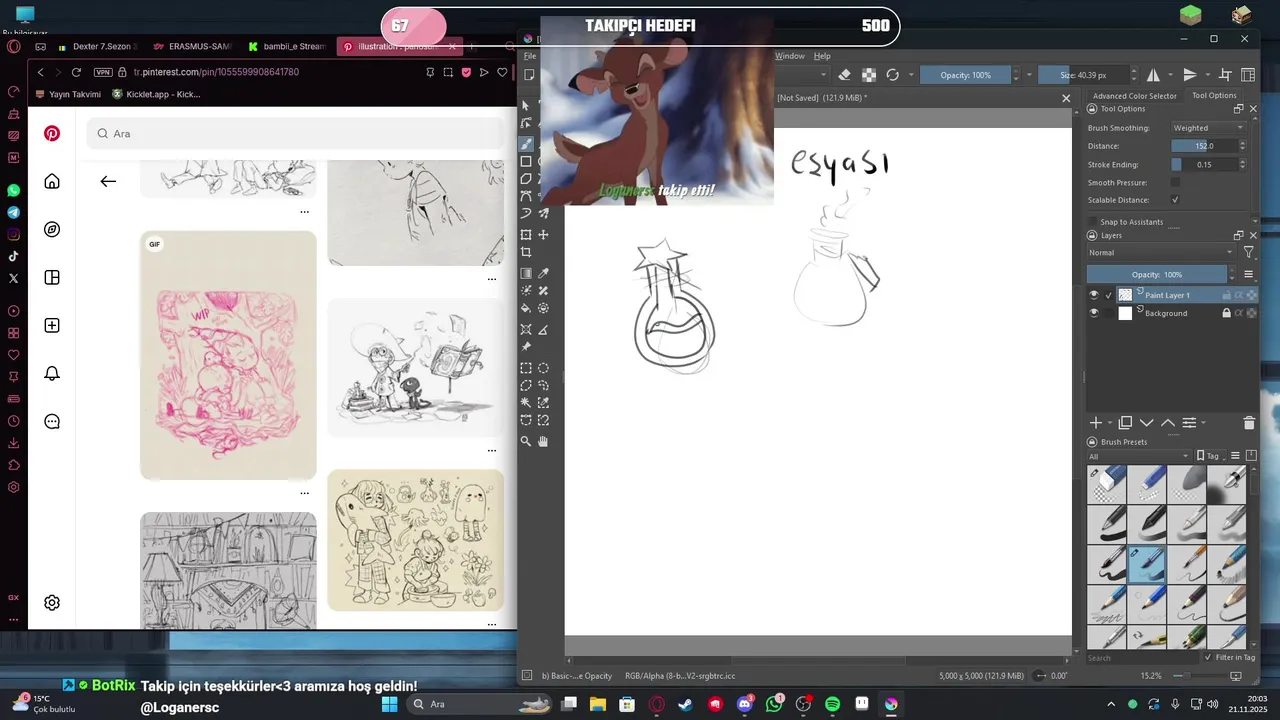Viewport: 1280px width, 720px height.
Task: Click the Pinterest back arrow
Action: [x=108, y=181]
